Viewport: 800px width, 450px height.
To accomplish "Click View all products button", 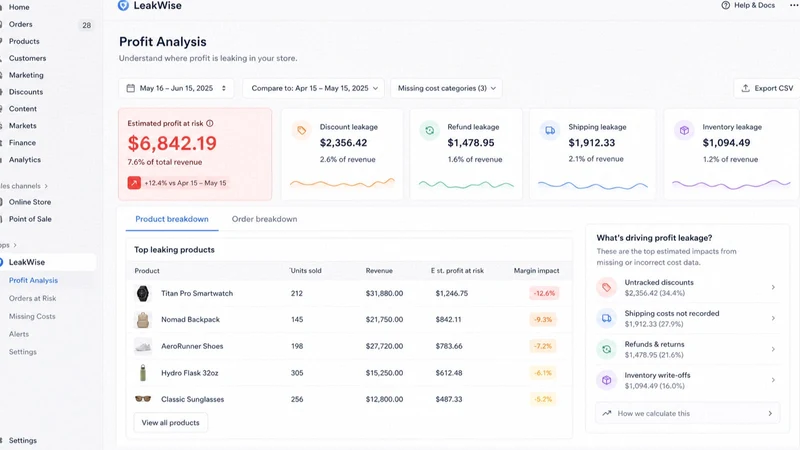I will coord(170,422).
